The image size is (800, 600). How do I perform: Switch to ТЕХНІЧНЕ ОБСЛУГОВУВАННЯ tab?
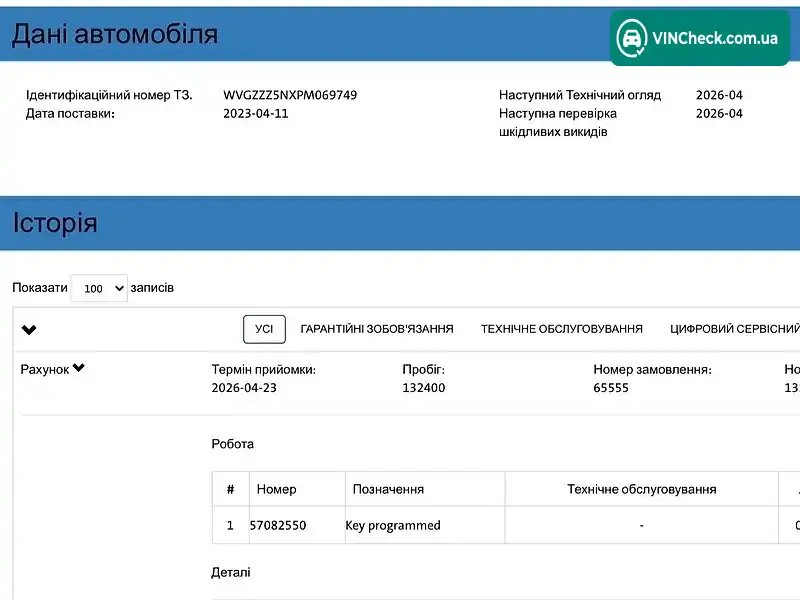point(562,329)
